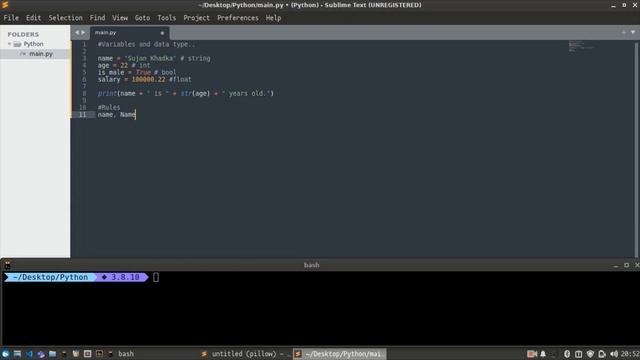This screenshot has width=640, height=360.
Task: Maximize the bash terminal window
Action: (x=627, y=265)
